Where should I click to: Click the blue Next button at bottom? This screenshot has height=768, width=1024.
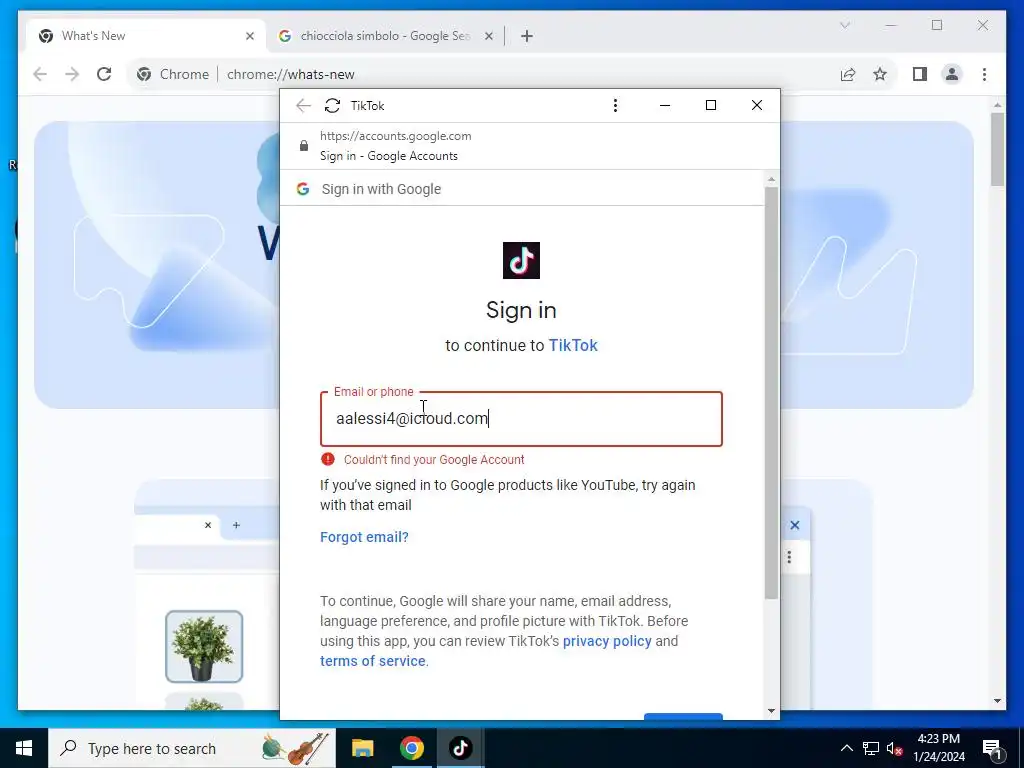[x=683, y=716]
